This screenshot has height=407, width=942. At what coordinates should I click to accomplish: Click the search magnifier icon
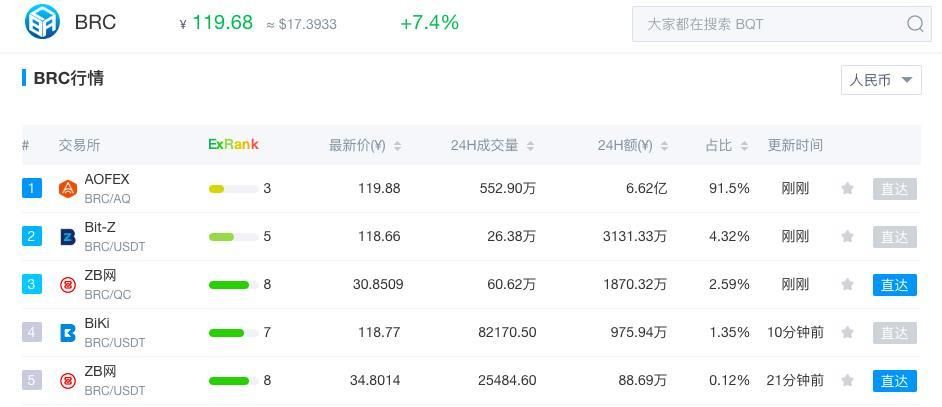[x=915, y=24]
